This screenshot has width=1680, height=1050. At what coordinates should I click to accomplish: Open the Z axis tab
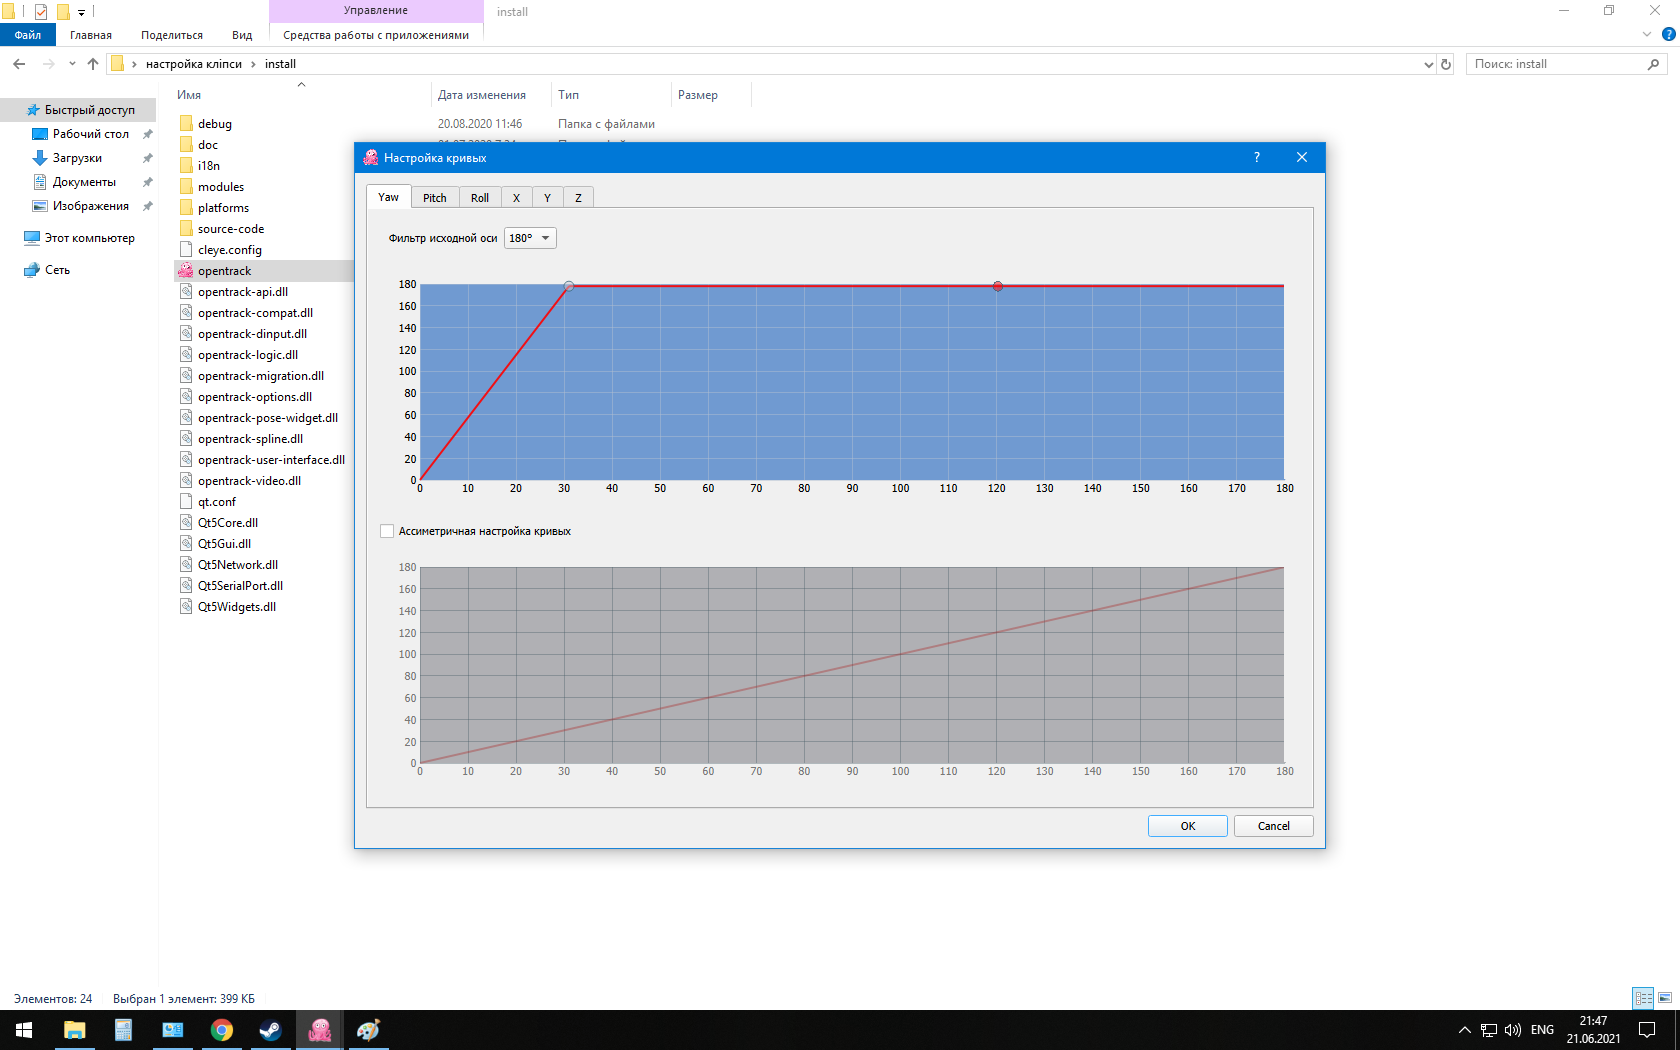point(578,198)
